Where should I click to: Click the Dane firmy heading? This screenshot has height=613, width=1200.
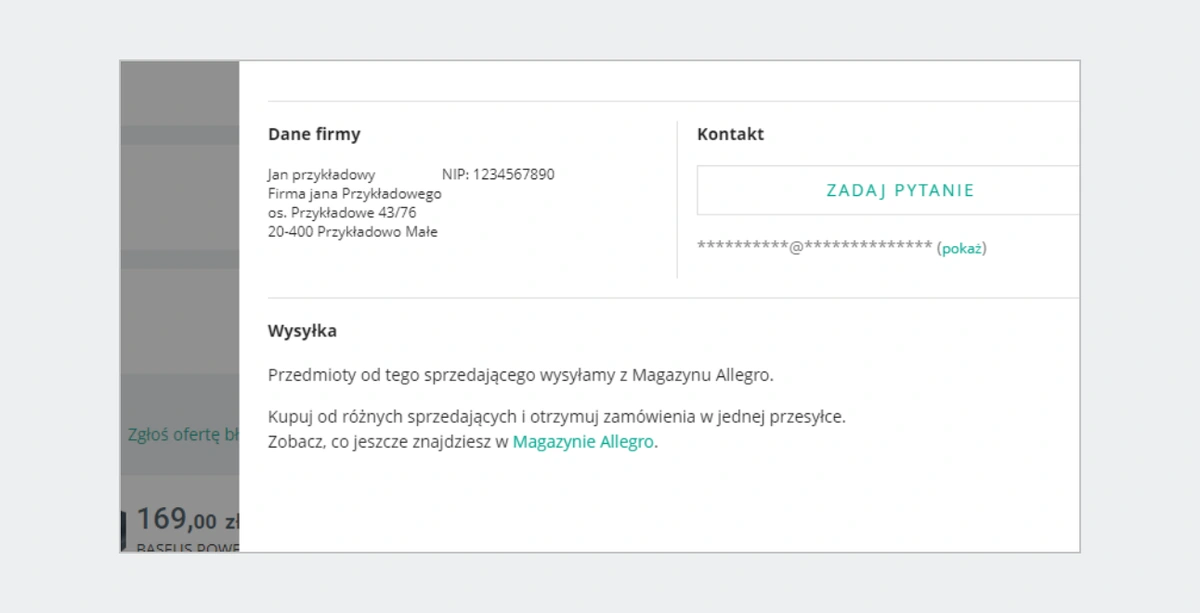314,134
